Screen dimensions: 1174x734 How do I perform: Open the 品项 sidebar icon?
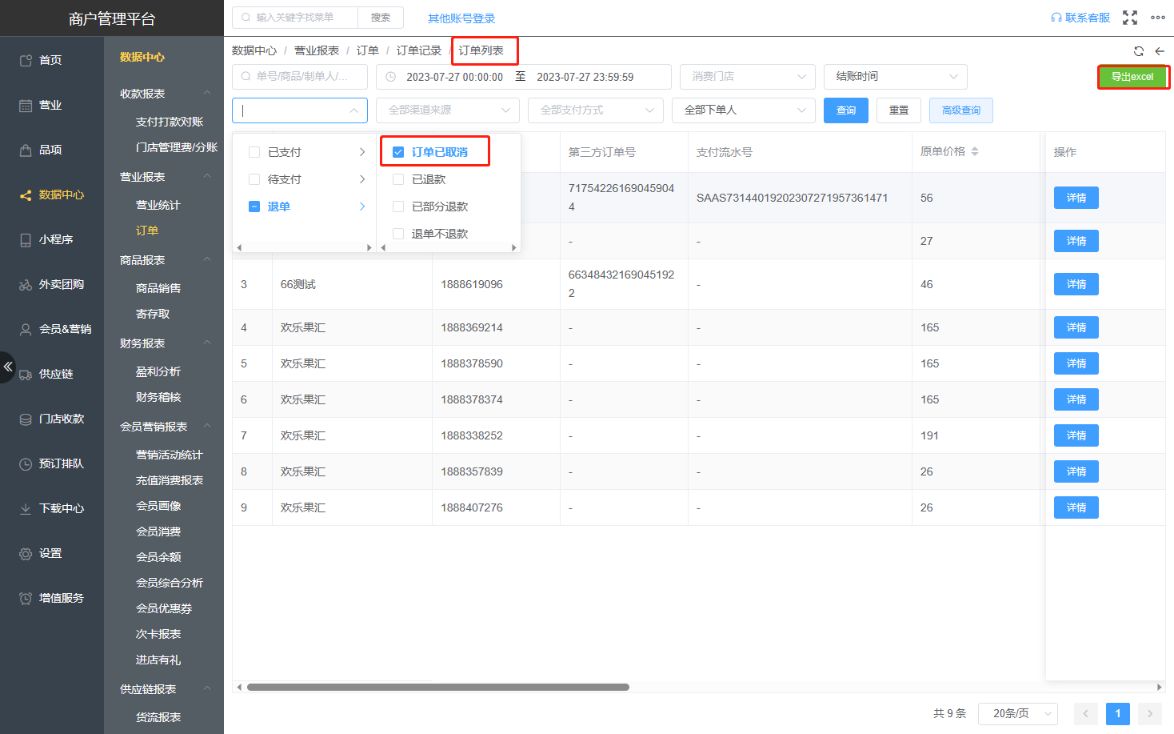click(x=25, y=150)
